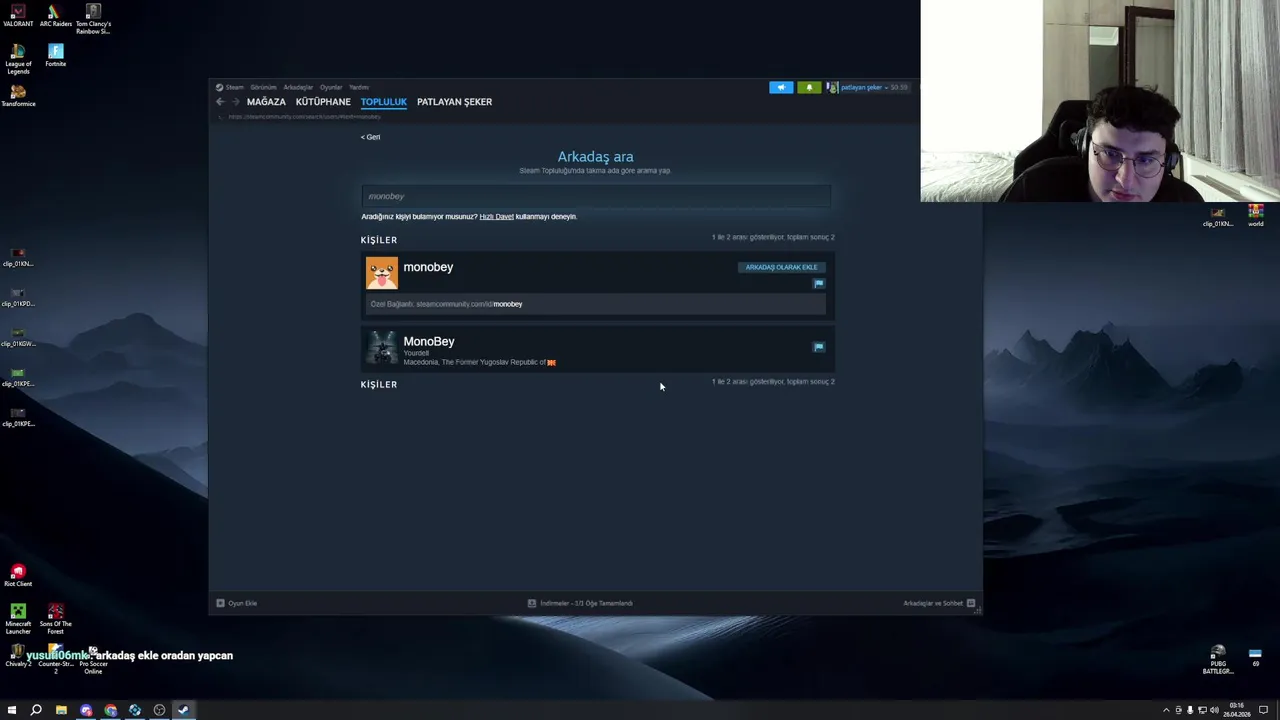Click Steam icon in taskbar
The image size is (1280, 720).
tap(183, 710)
